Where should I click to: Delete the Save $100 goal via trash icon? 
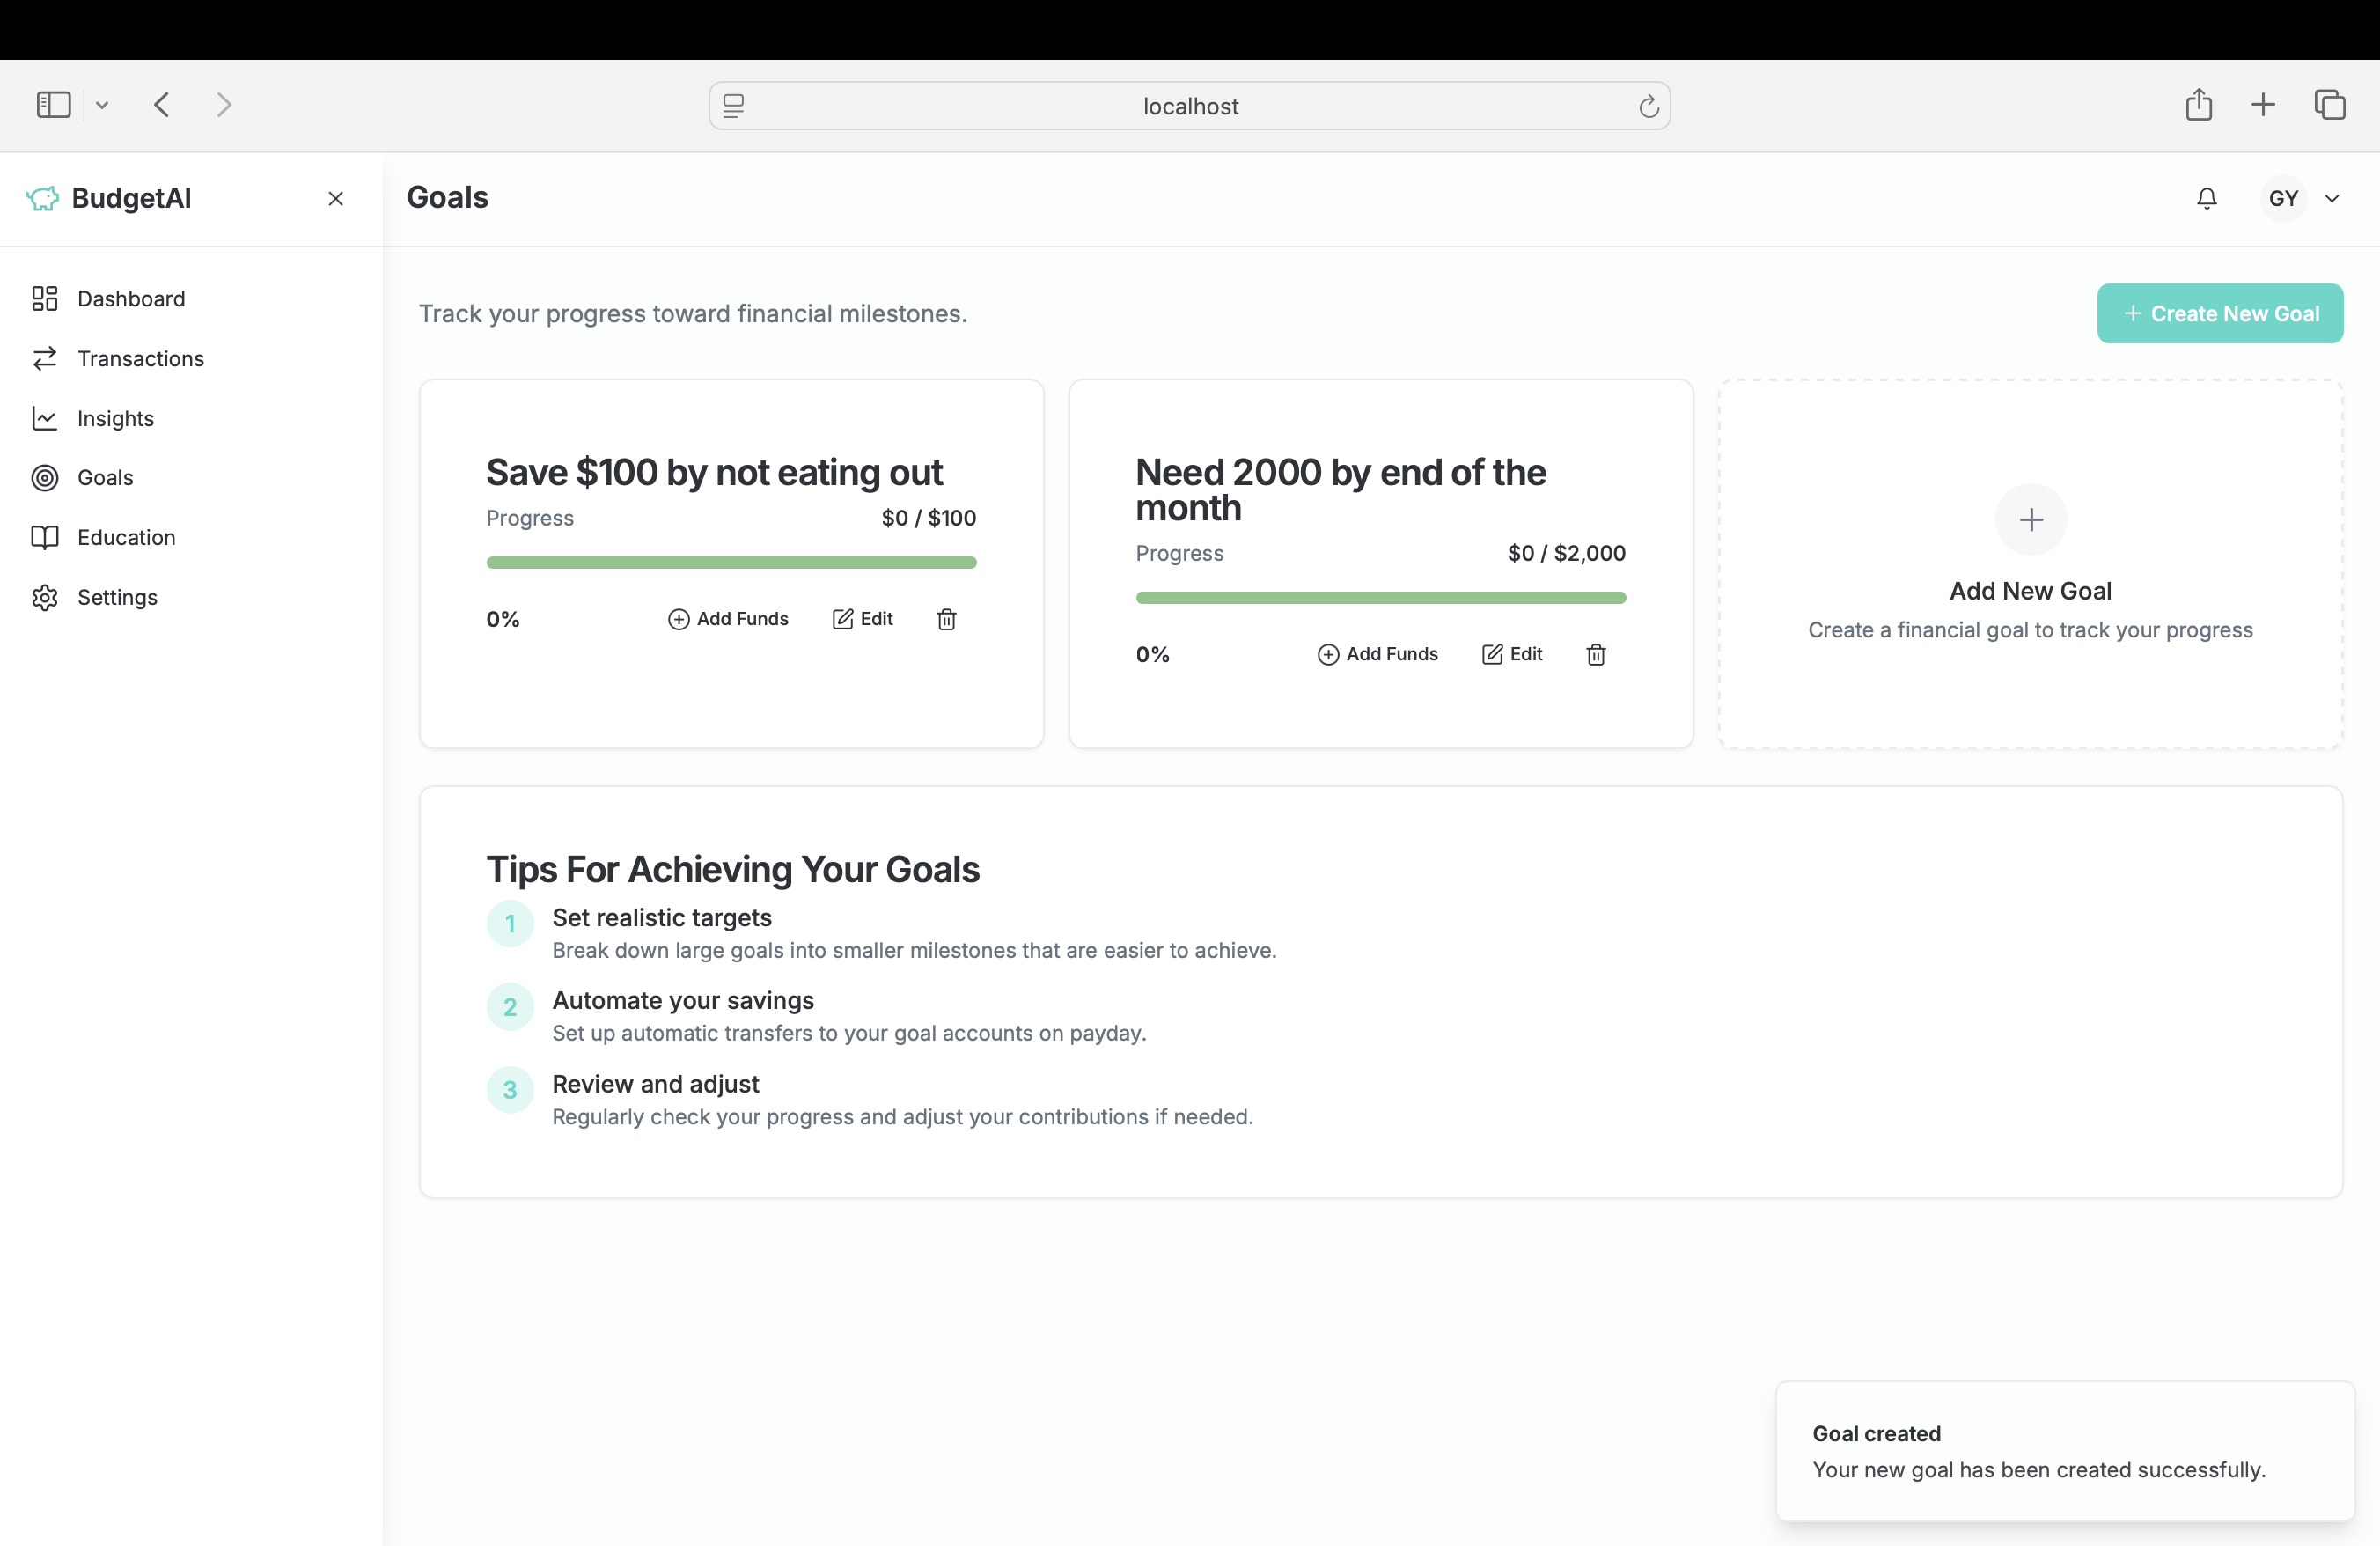coord(946,619)
